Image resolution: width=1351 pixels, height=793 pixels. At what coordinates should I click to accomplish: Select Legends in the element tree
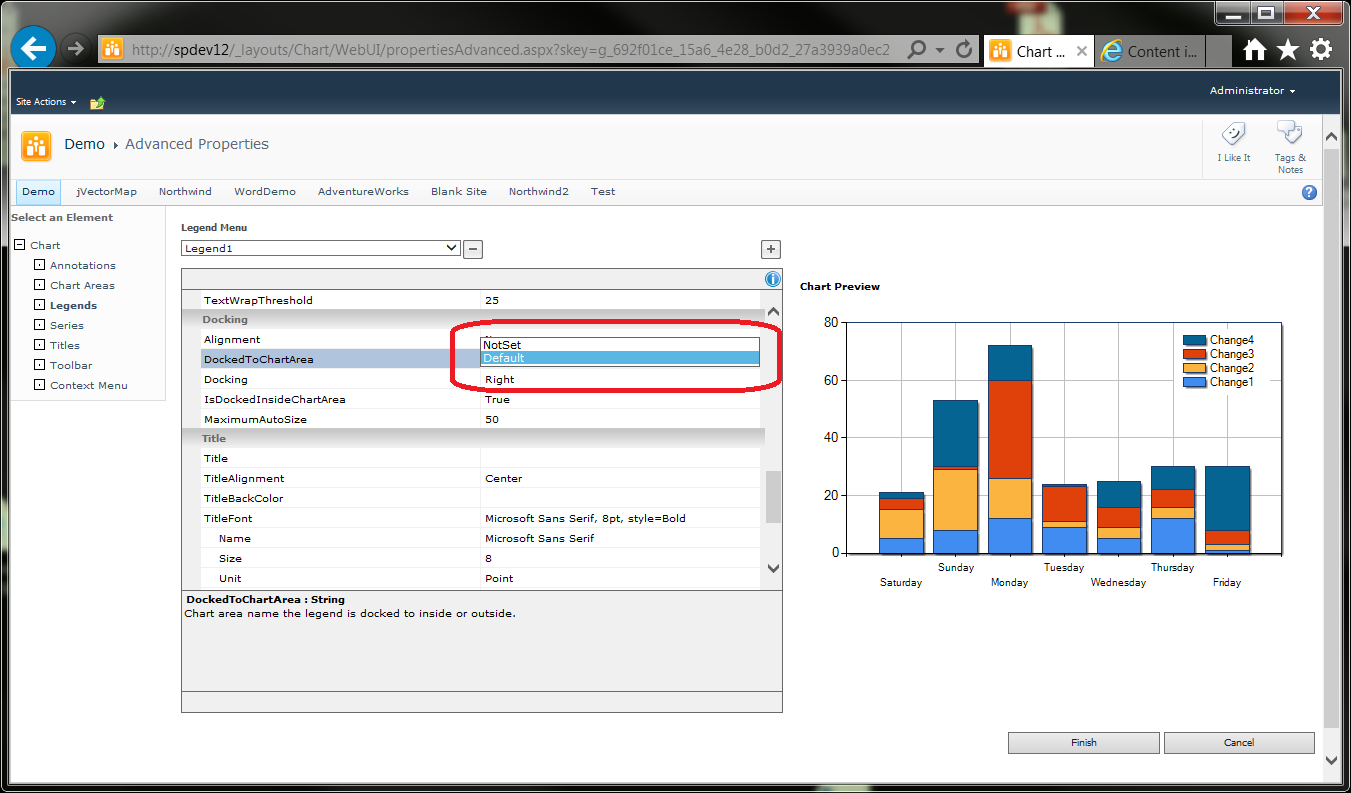coord(74,305)
